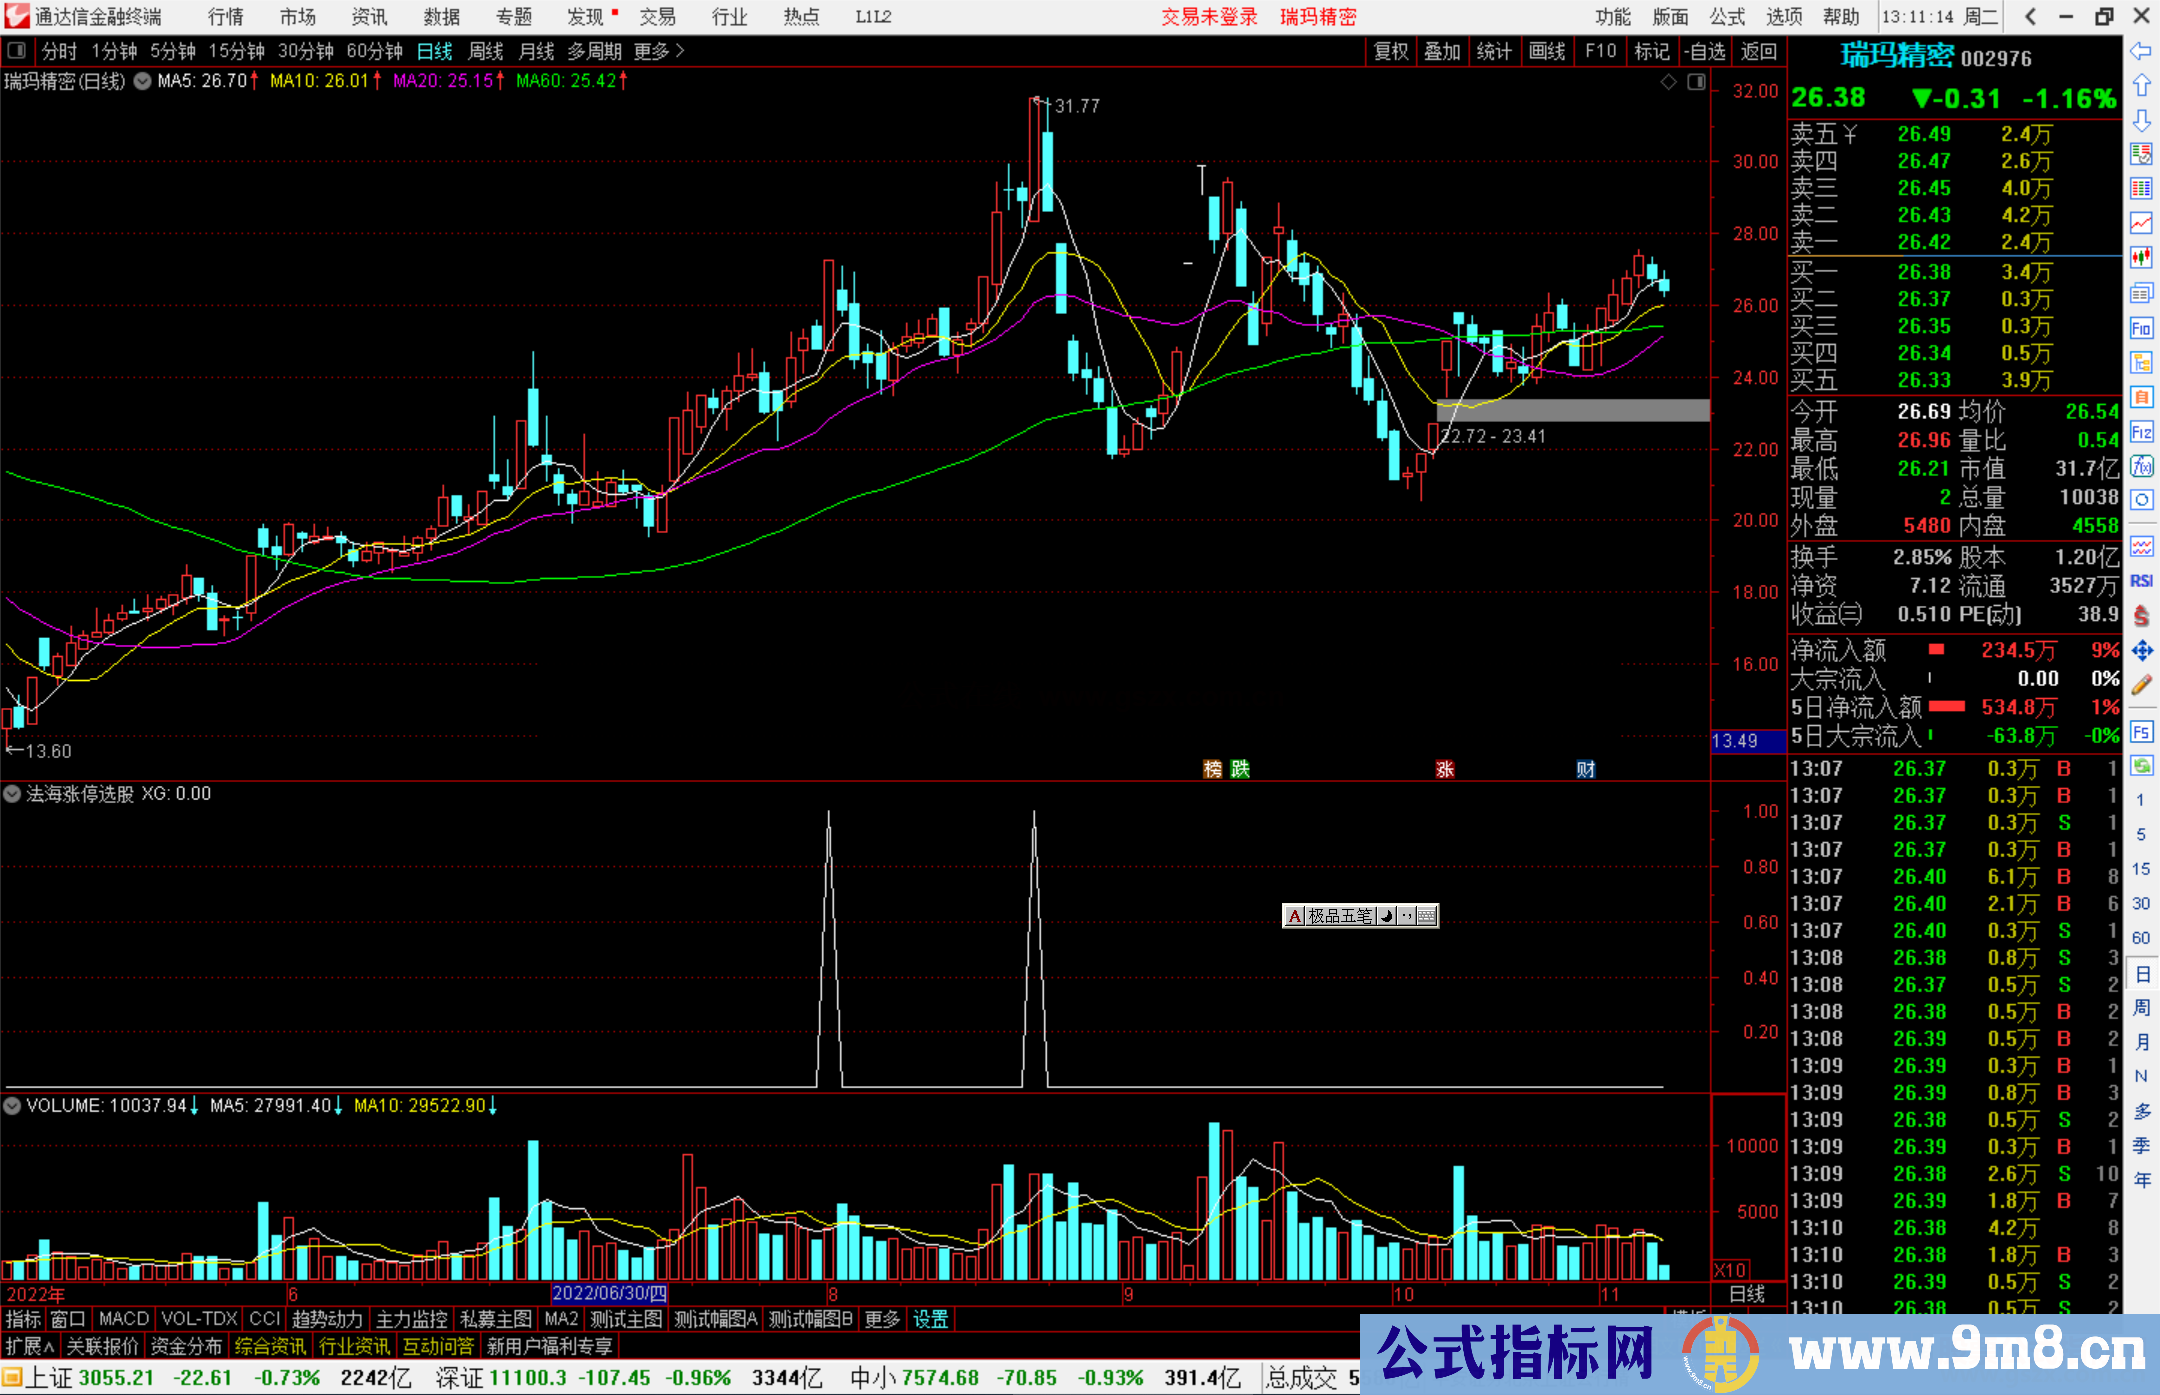Open the 更多 indicator tabs list

tap(882, 1319)
